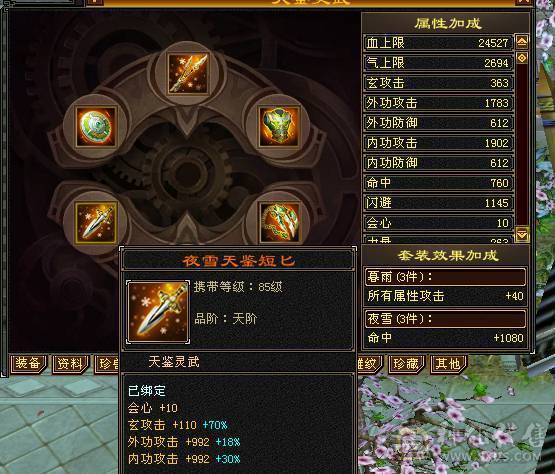The image size is (555, 474).
Task: Click the 血上限 attribute row
Action: [x=438, y=43]
